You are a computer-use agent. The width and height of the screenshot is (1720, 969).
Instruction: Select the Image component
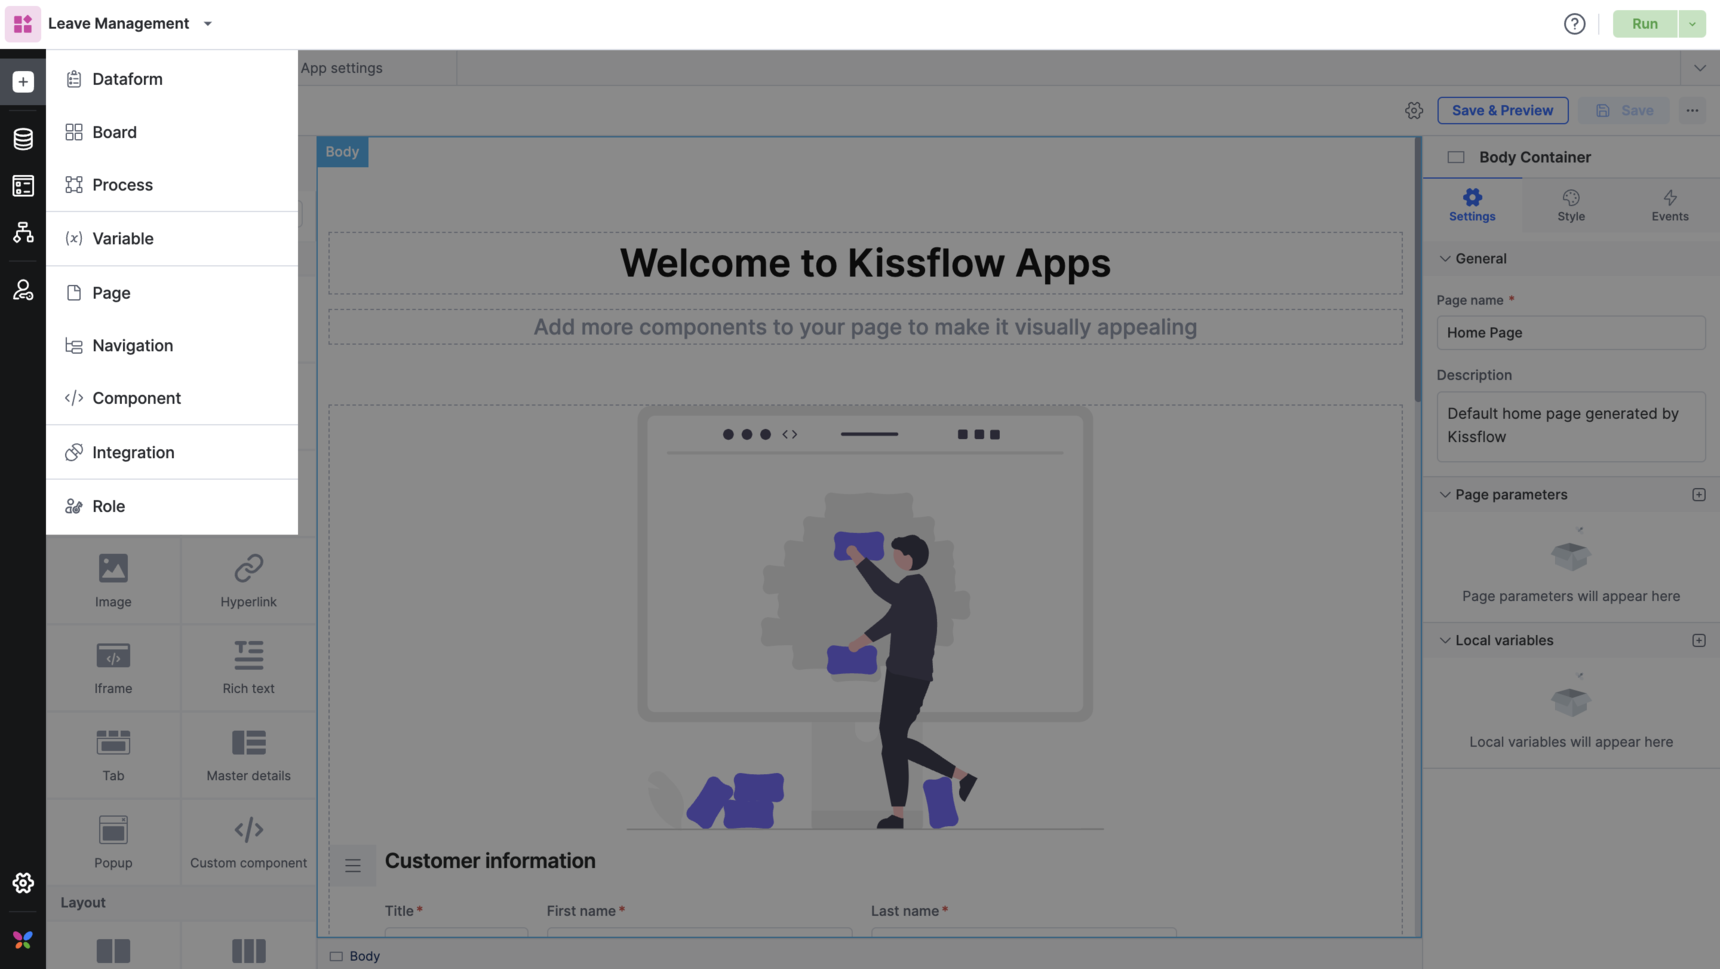tap(113, 581)
